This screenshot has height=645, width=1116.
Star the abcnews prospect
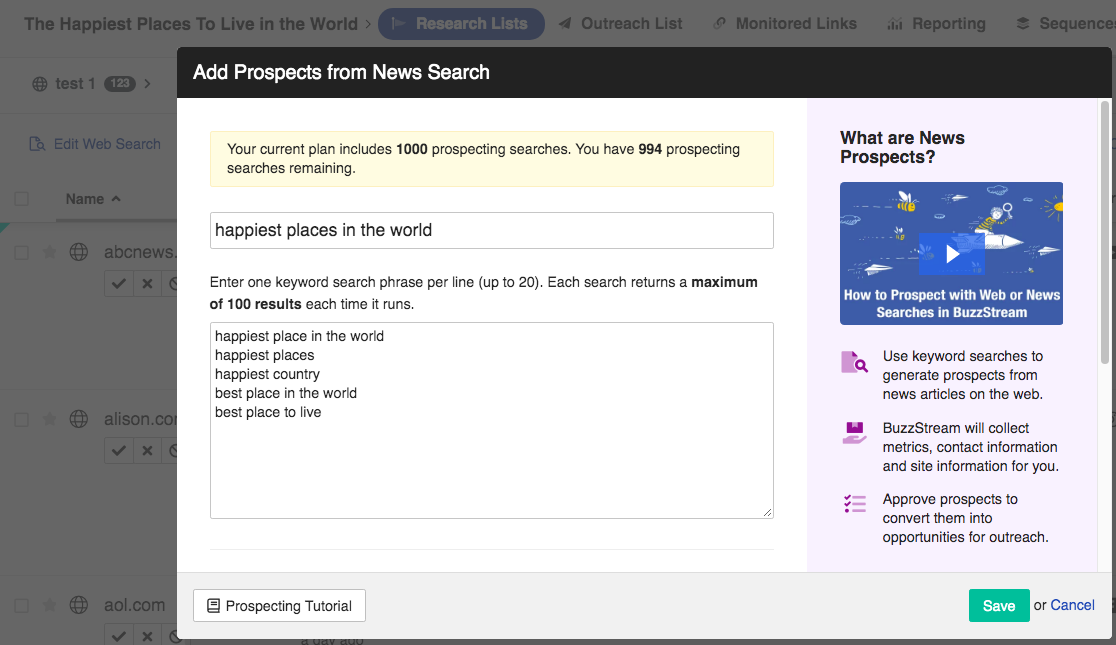point(49,252)
